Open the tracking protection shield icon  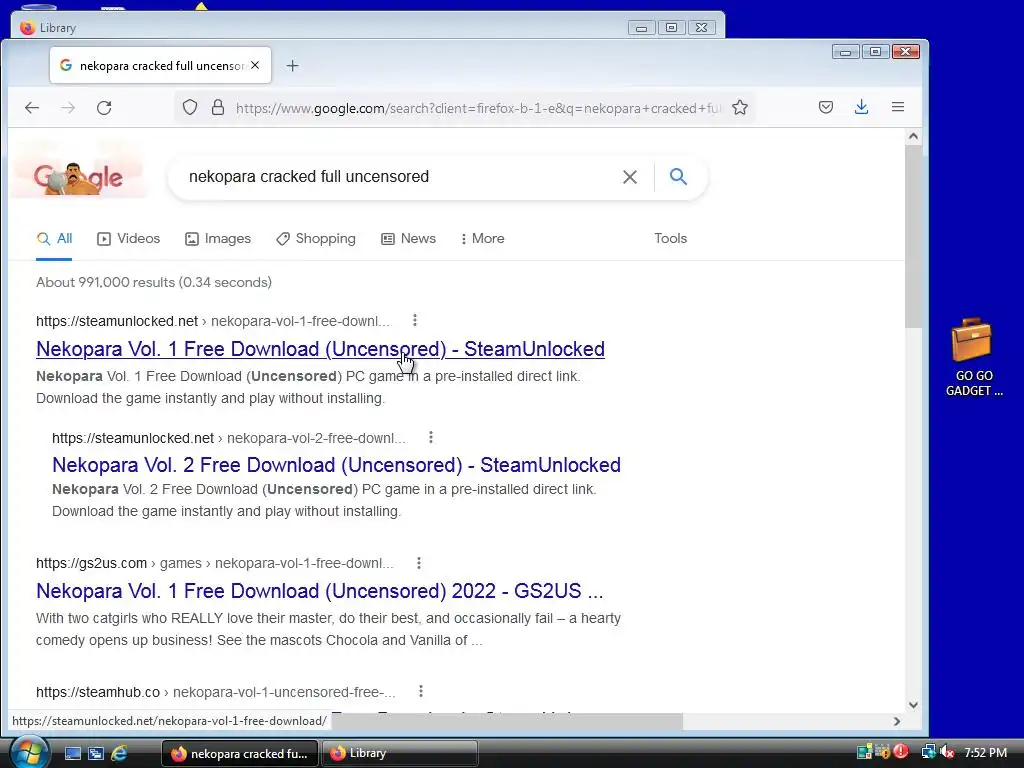pos(189,107)
